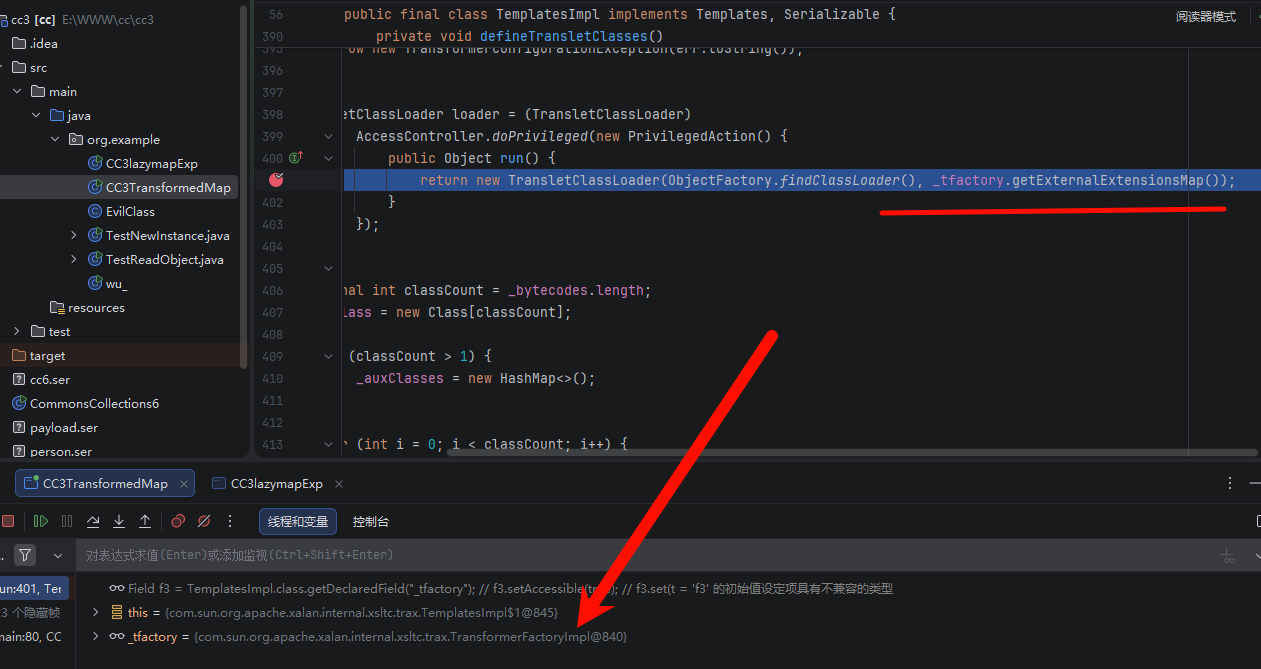Select CC3TransformedMap in project tree
This screenshot has height=669, width=1261.
click(167, 187)
